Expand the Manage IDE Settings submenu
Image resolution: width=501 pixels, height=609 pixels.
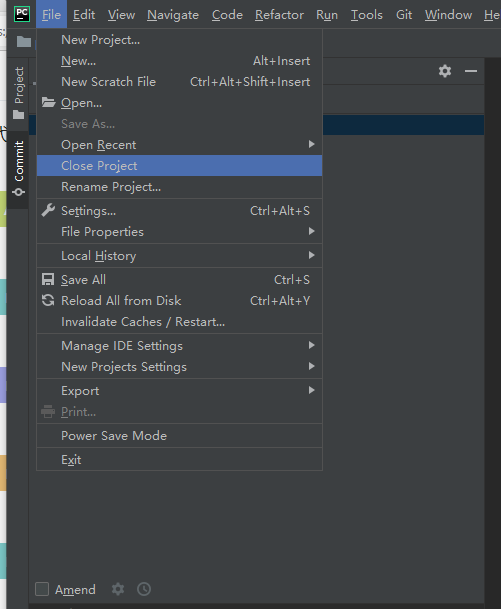point(179,346)
